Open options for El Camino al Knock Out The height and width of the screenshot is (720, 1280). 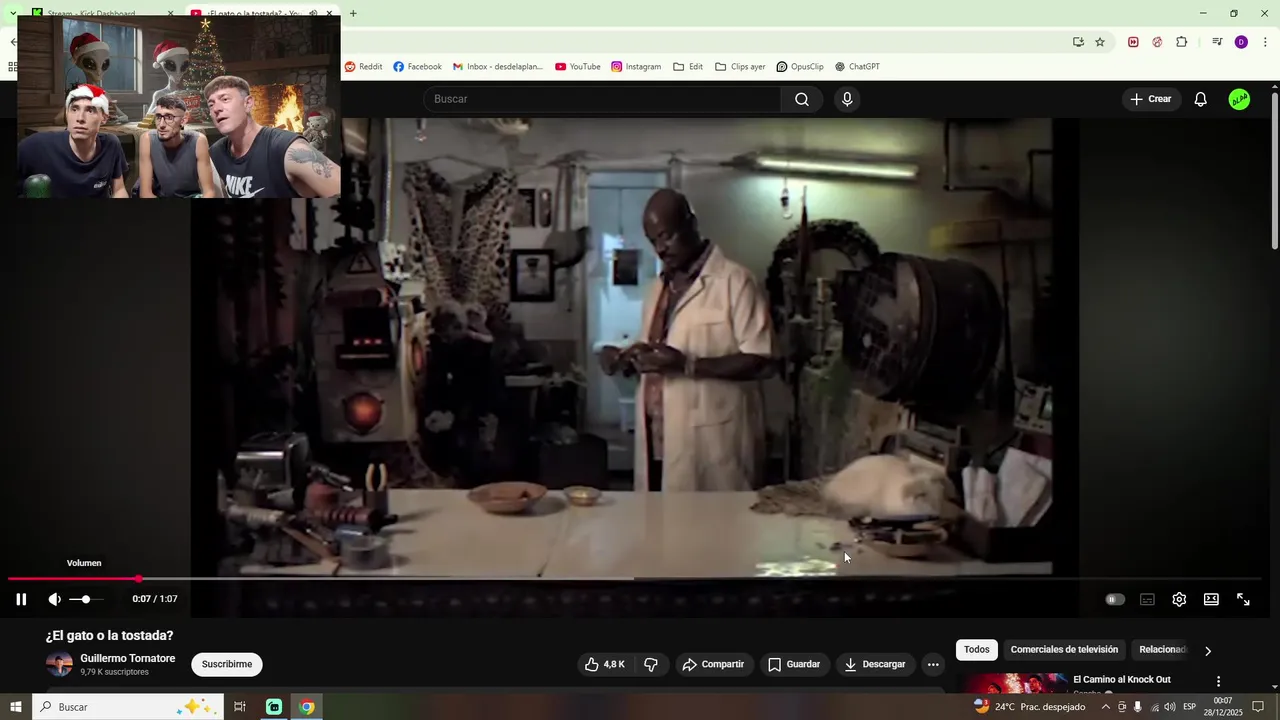pyautogui.click(x=1218, y=682)
